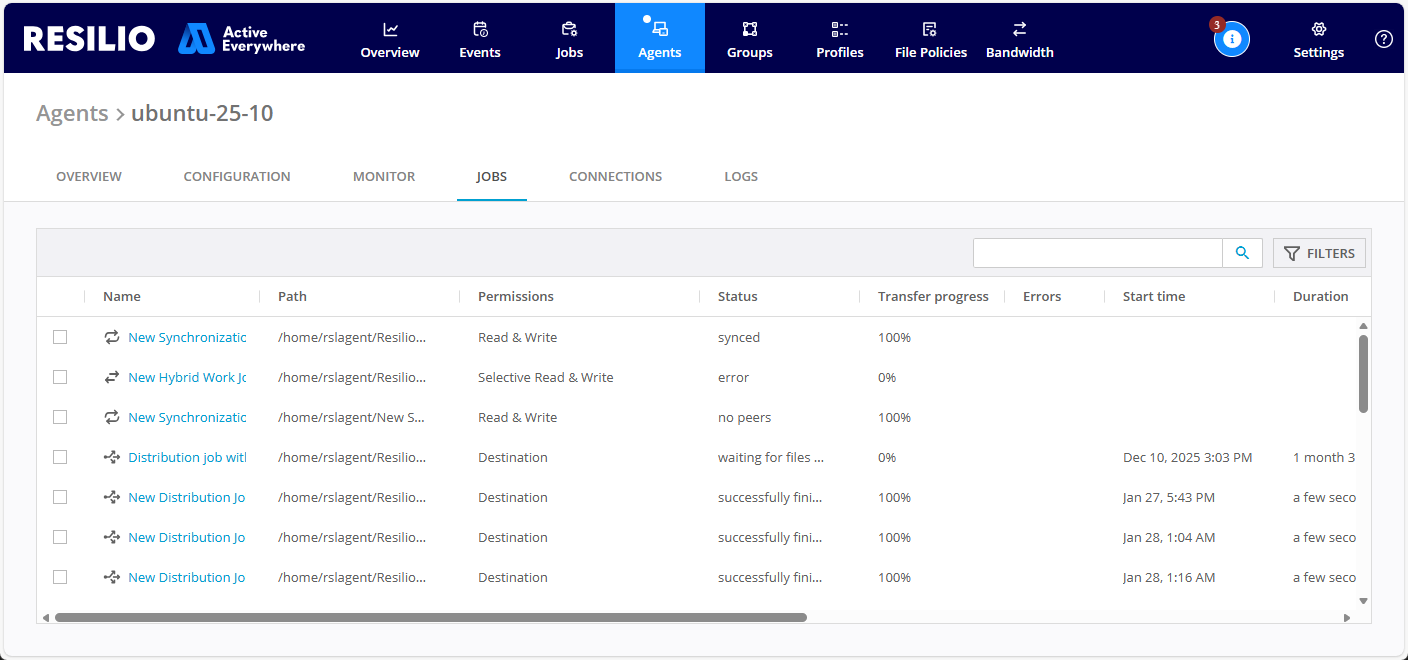This screenshot has width=1408, height=660.
Task: Tick the checkbox for the synced Synchronization job
Action: (x=60, y=337)
